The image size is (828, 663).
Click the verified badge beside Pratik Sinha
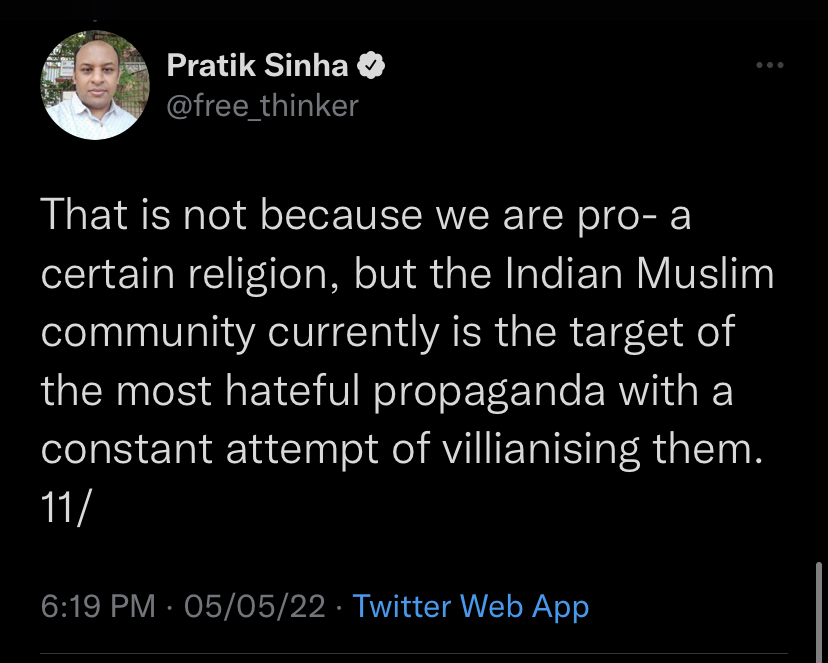tap(373, 67)
